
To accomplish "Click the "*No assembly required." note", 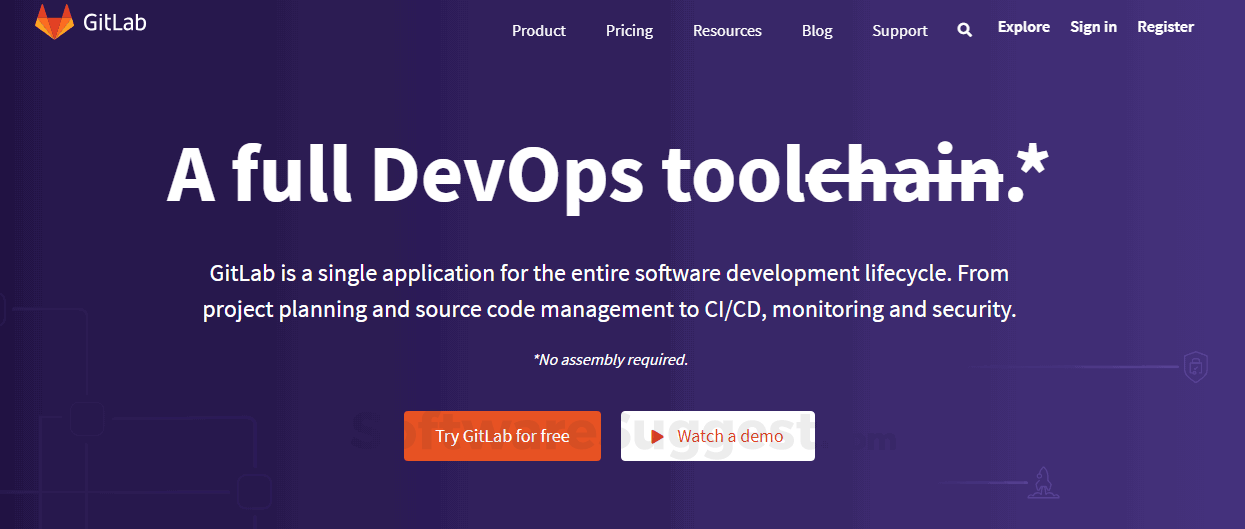I will point(610,359).
